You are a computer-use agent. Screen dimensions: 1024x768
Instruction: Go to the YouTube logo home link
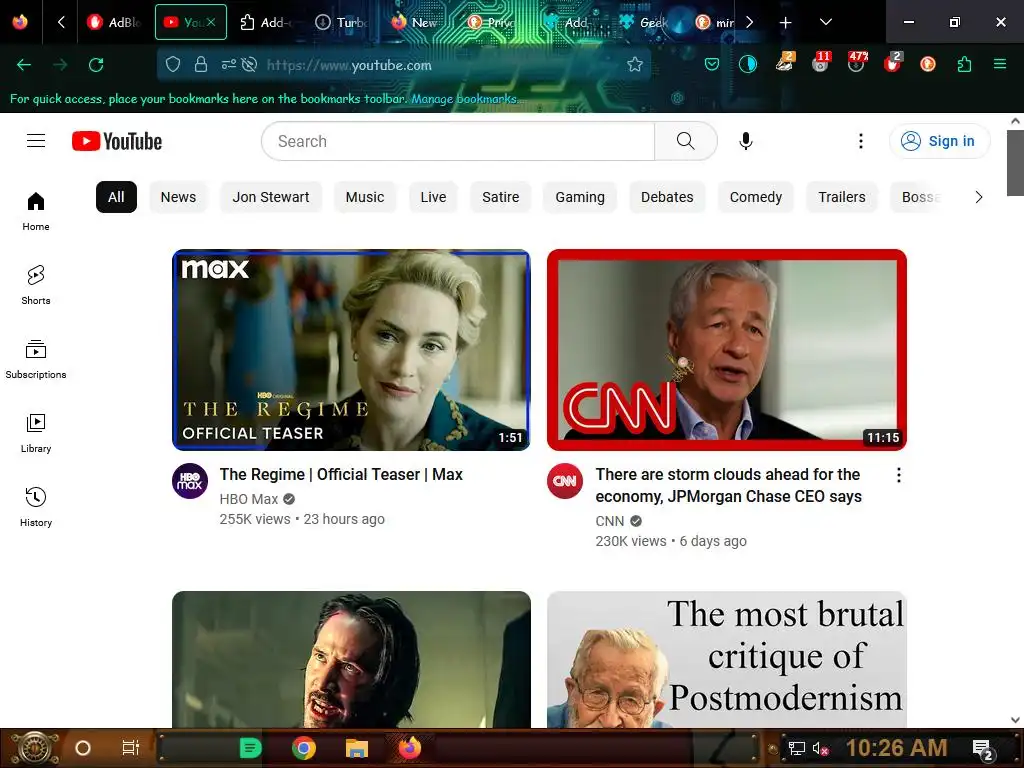[x=117, y=141]
